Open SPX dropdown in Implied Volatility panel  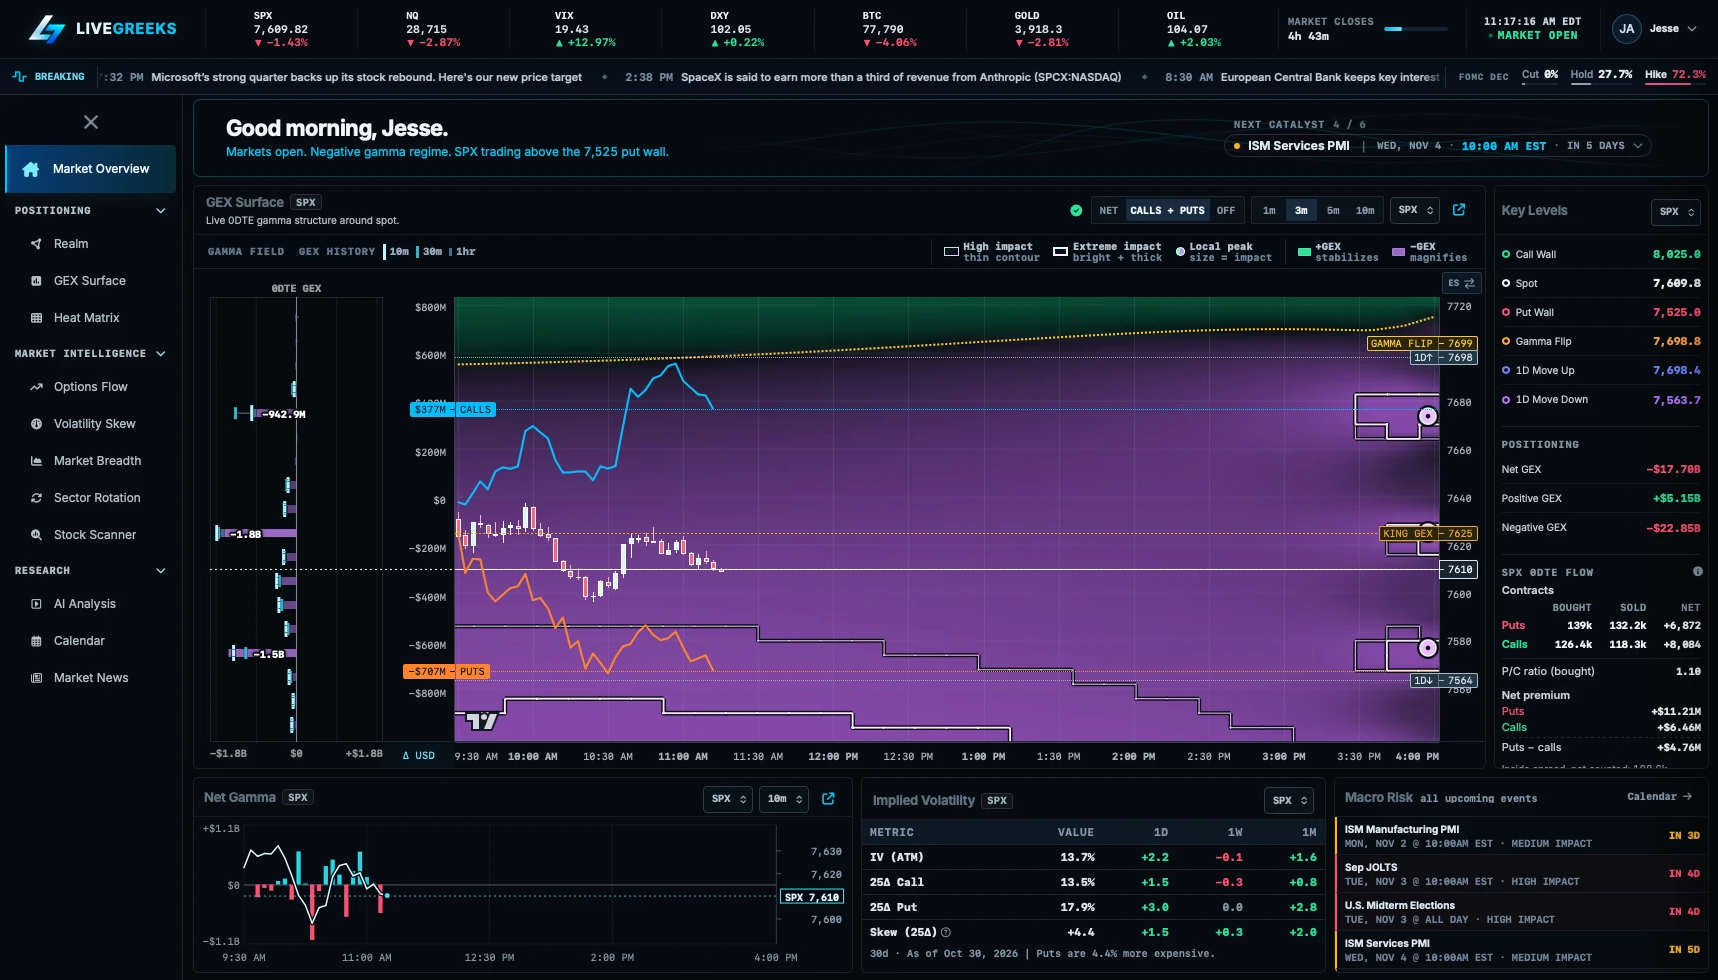tap(1289, 801)
